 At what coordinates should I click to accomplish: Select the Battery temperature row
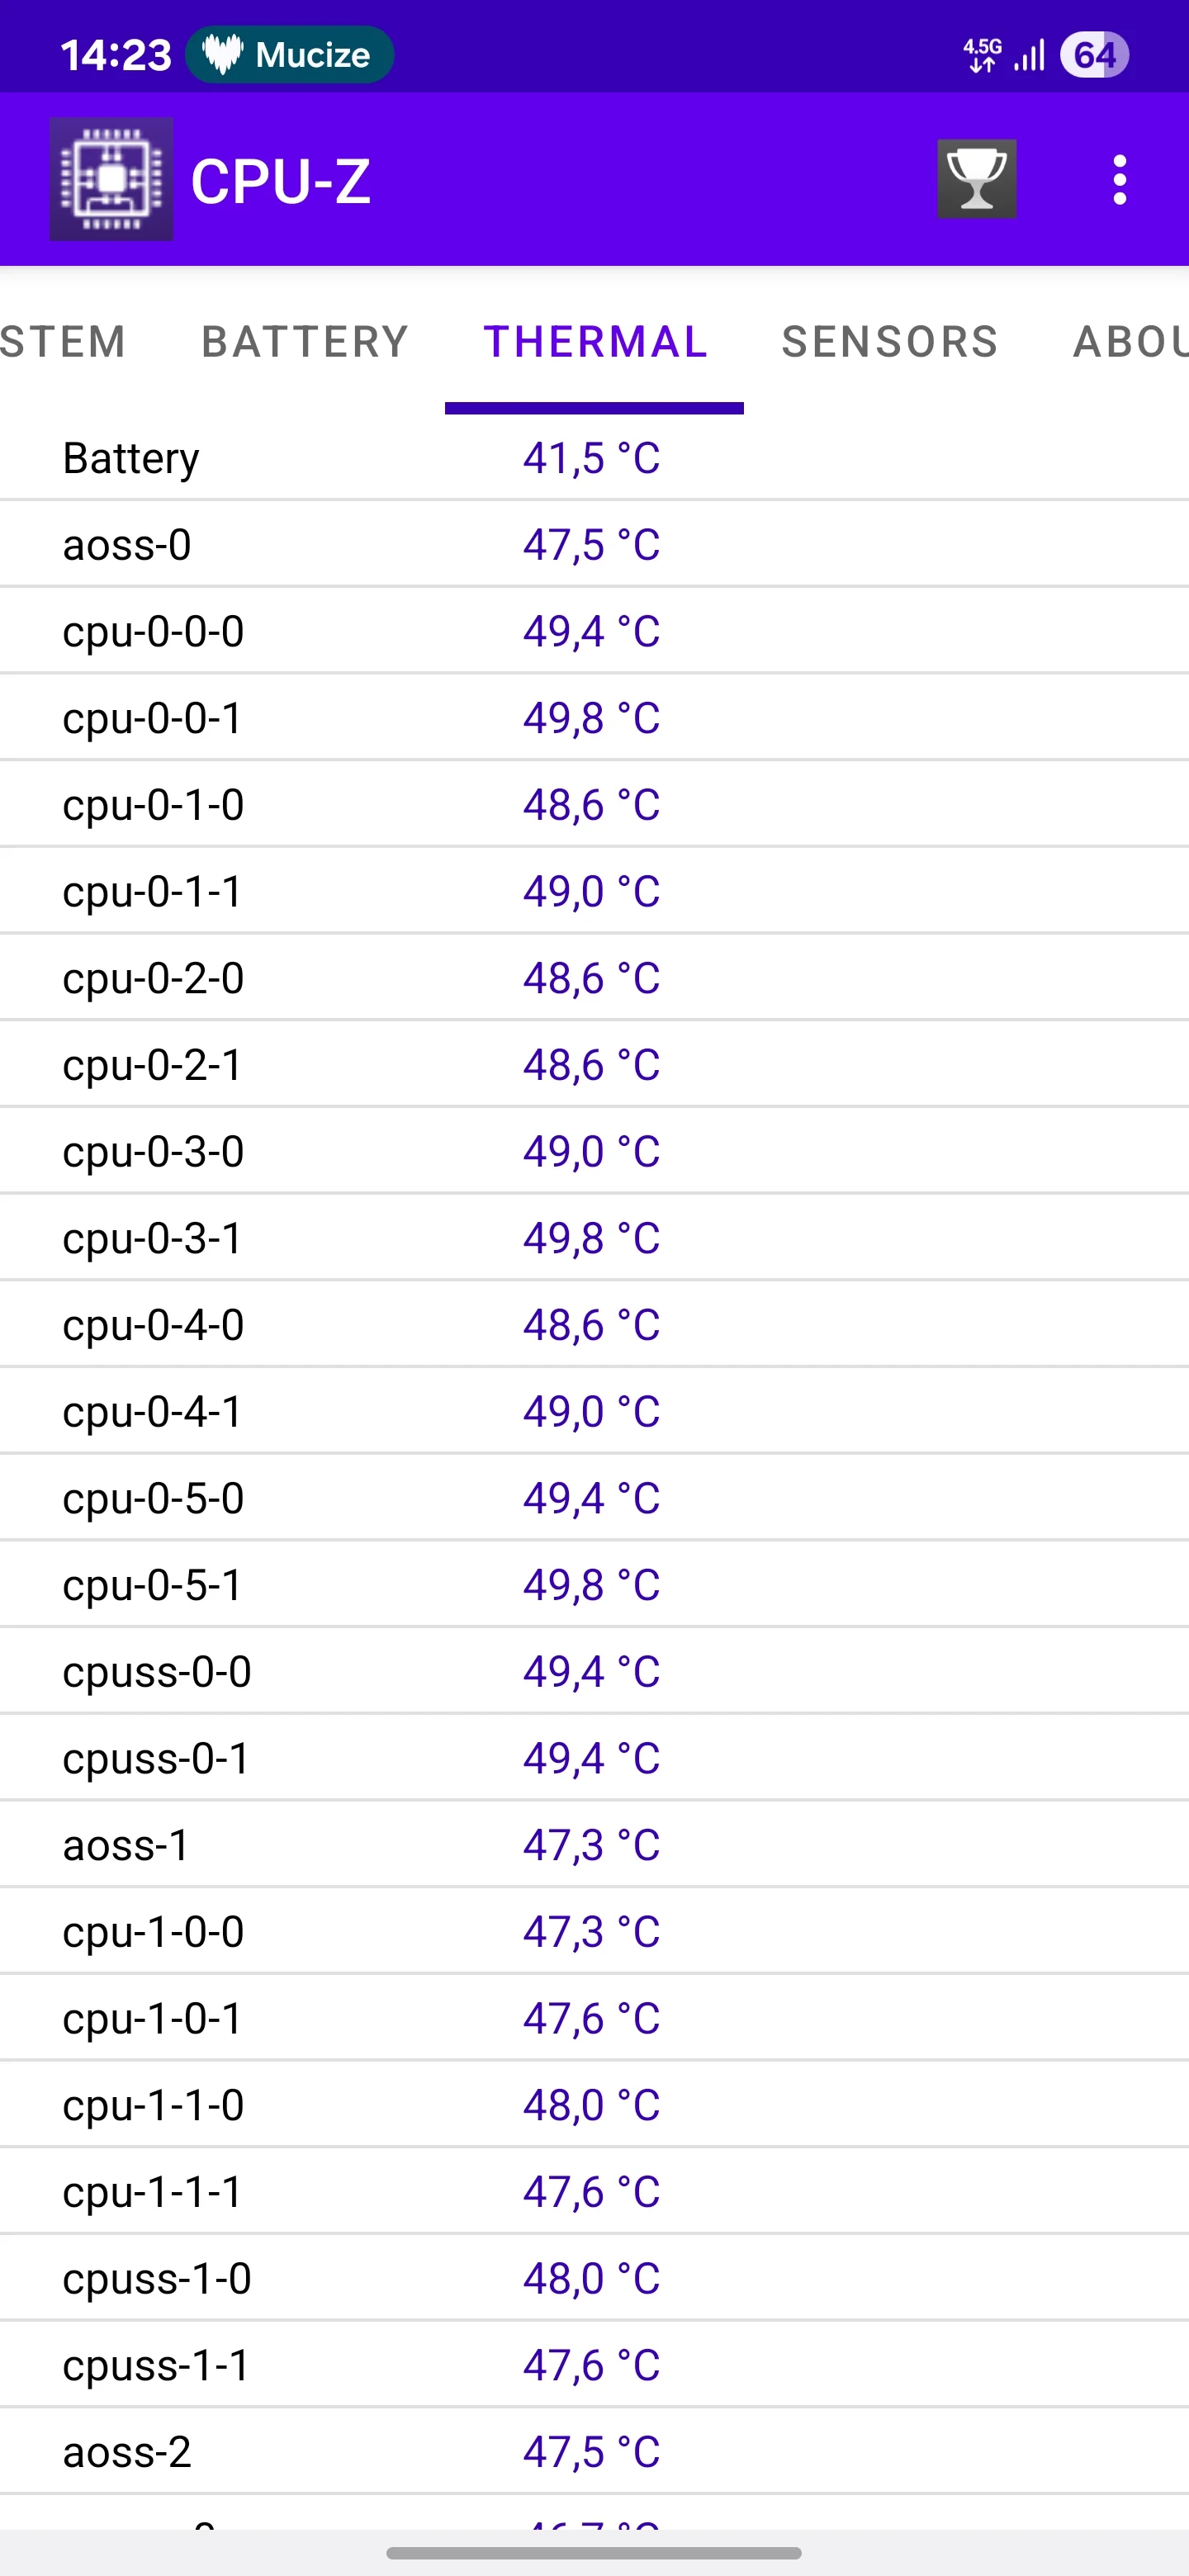coord(594,458)
